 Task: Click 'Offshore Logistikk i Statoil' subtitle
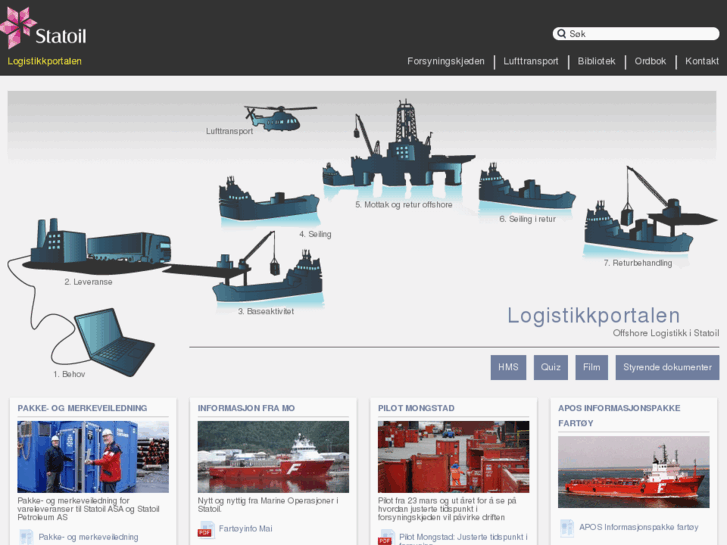pos(666,333)
